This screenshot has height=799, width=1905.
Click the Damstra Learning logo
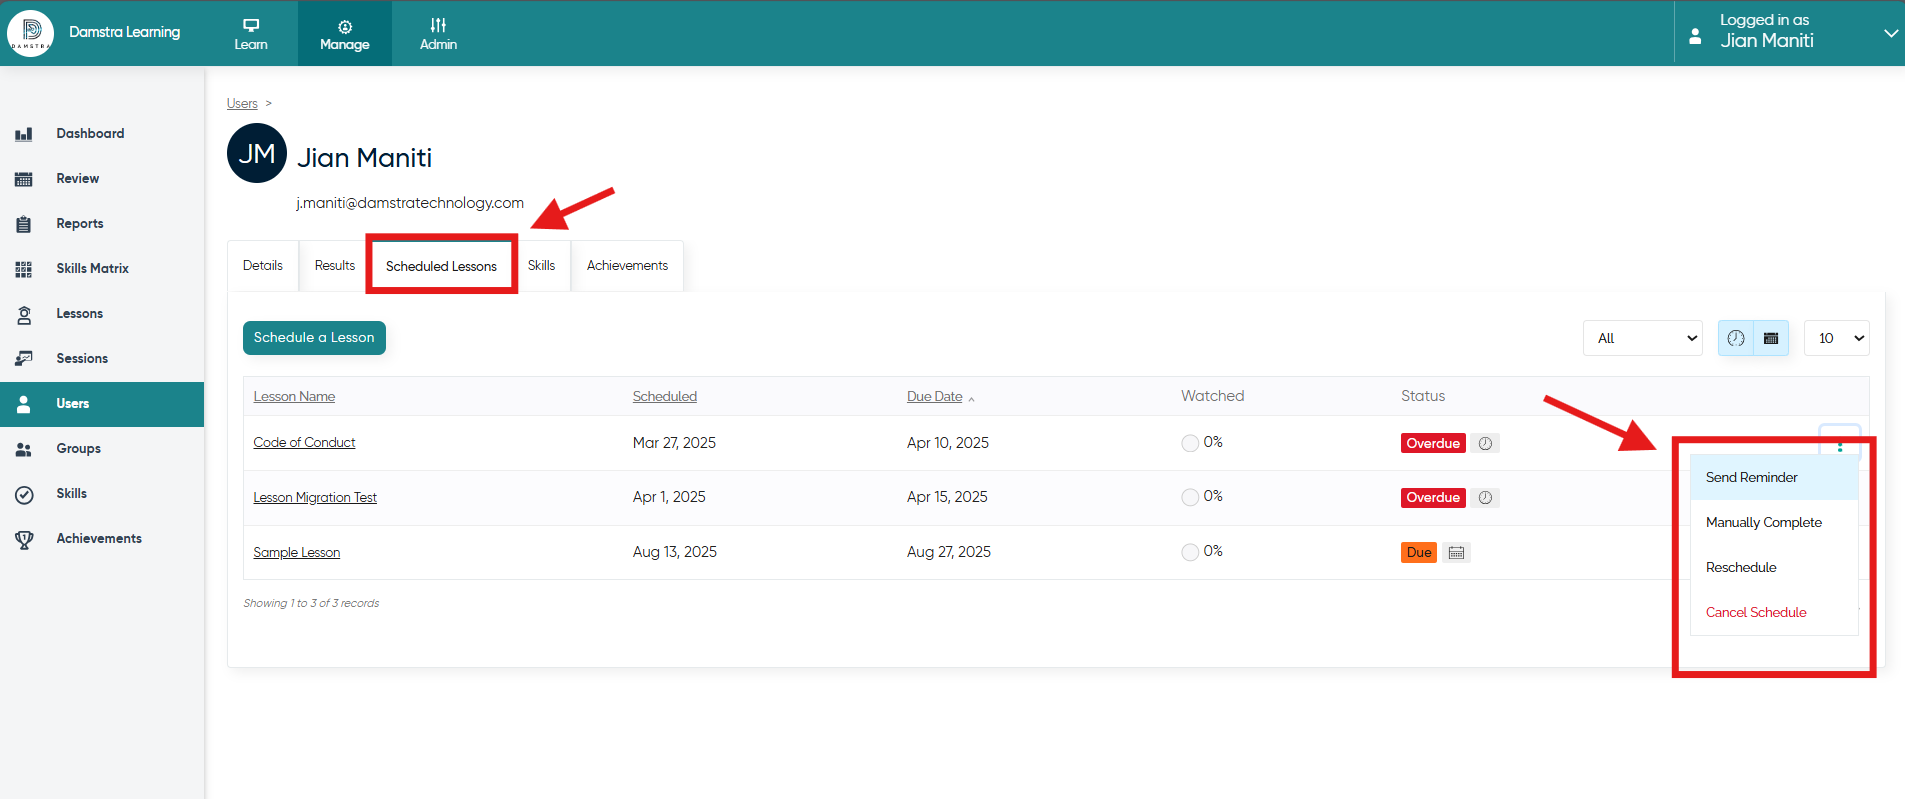[31, 33]
